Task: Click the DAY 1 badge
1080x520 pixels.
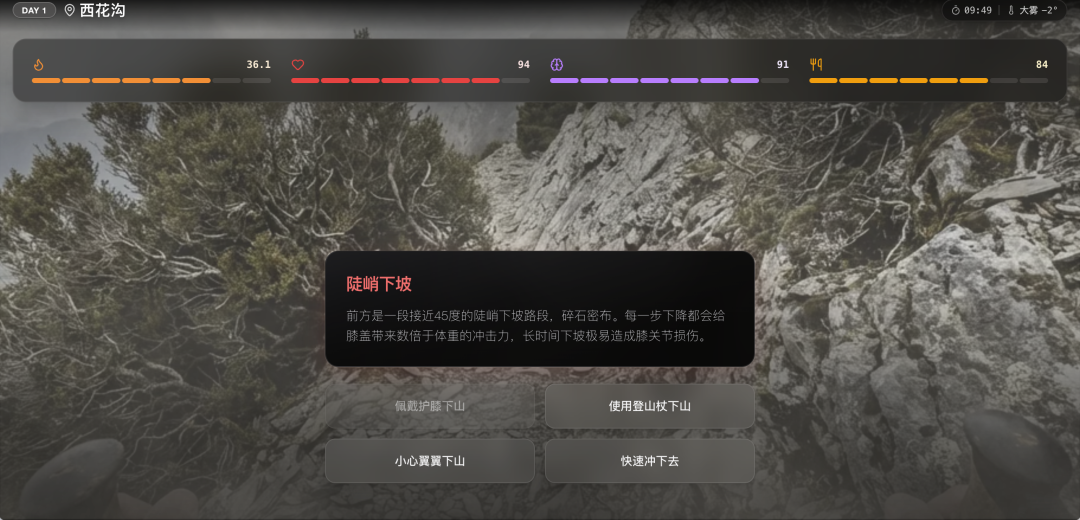Action: pos(34,11)
